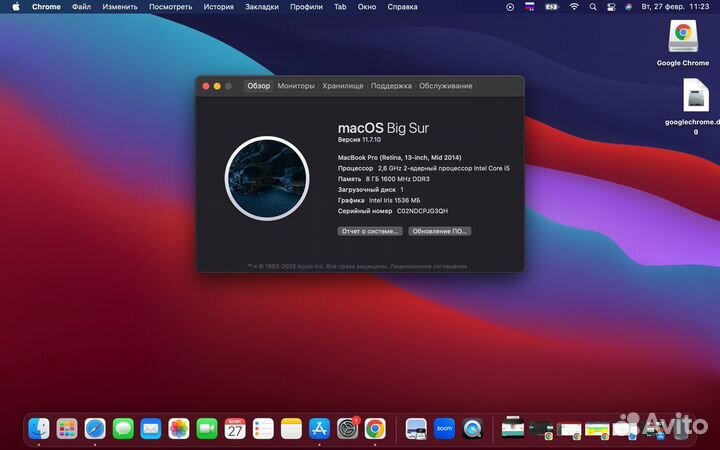This screenshot has height=450, width=720.
Task: Click the Версия 11.7.10 text
Action: [x=359, y=140]
